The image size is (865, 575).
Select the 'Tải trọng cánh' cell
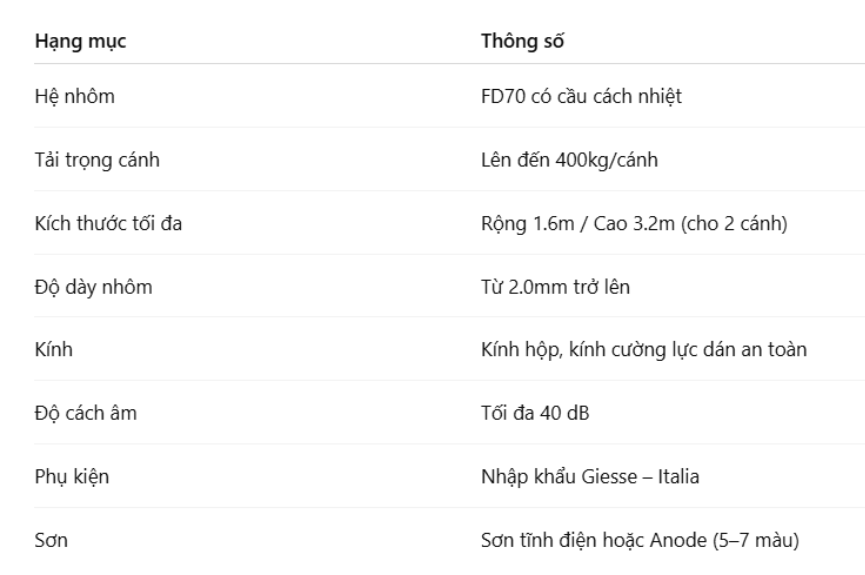click(x=97, y=160)
